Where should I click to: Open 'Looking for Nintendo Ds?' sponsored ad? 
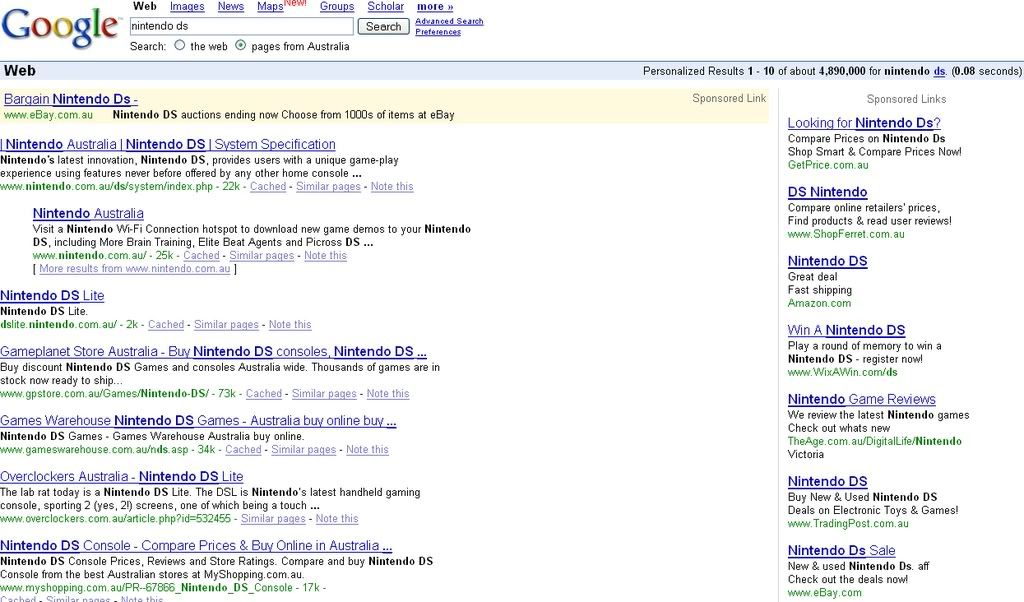tap(864, 123)
